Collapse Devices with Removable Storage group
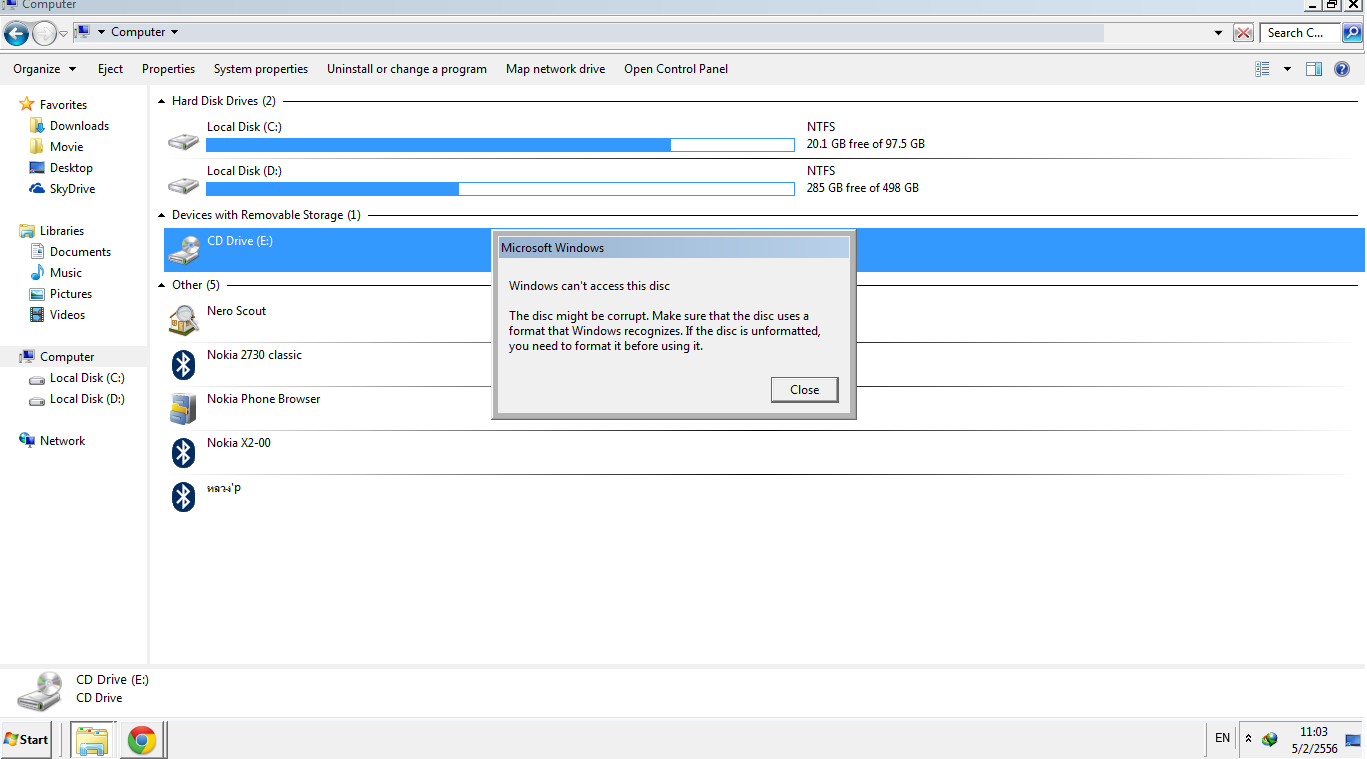Image resolution: width=1367 pixels, height=759 pixels. point(163,215)
